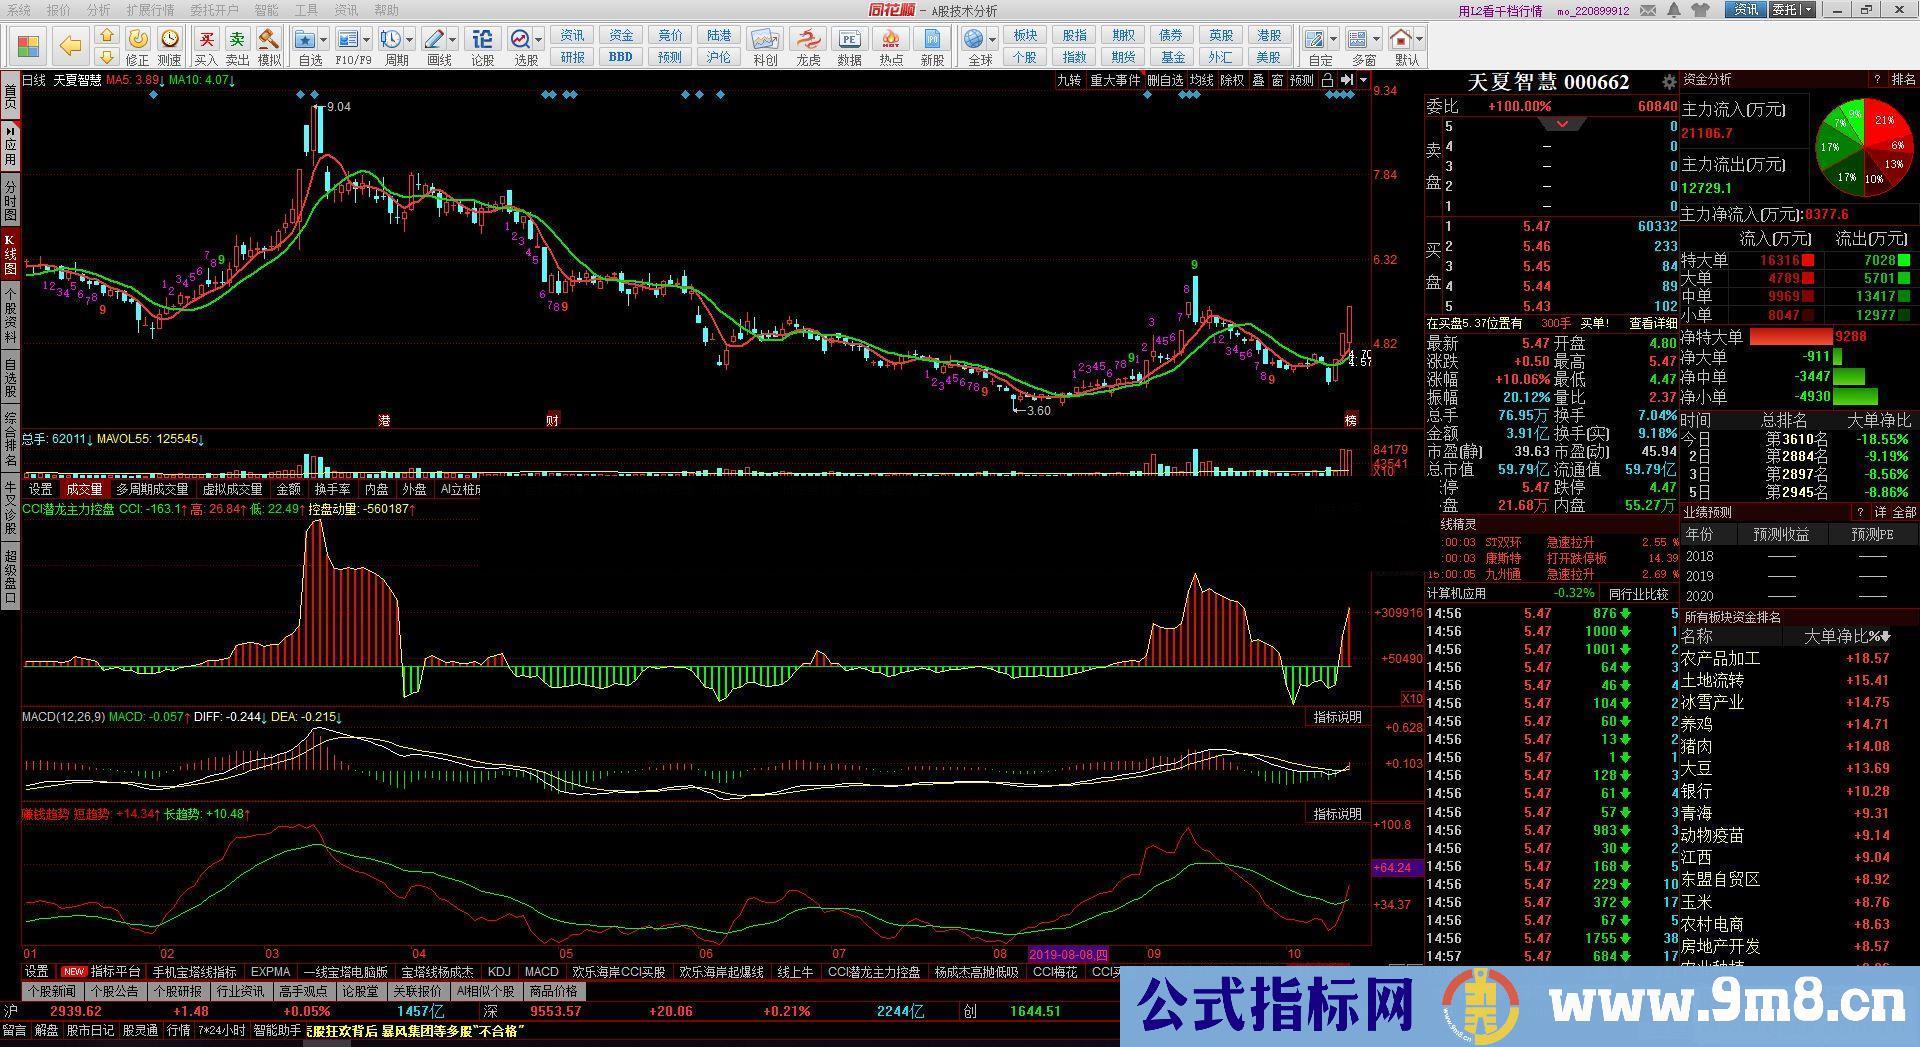Toggle the 九转 indicator button

1069,80
